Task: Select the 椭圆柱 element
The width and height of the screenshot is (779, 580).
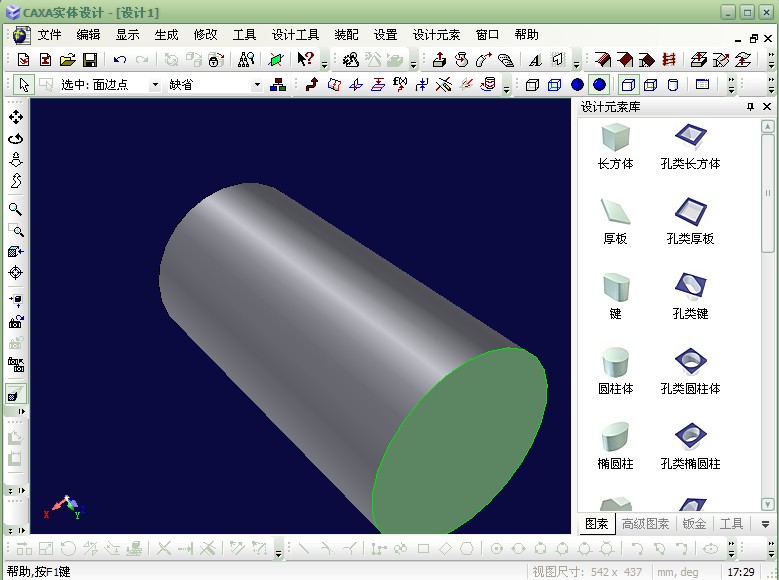Action: pyautogui.click(x=616, y=446)
